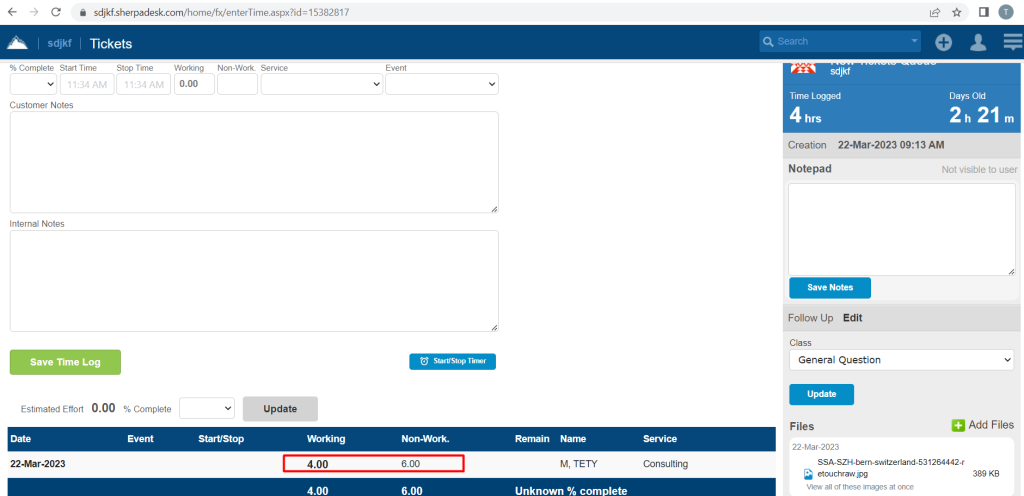This screenshot has height=496, width=1024.
Task: Click the Working column header
Action: tap(326, 439)
